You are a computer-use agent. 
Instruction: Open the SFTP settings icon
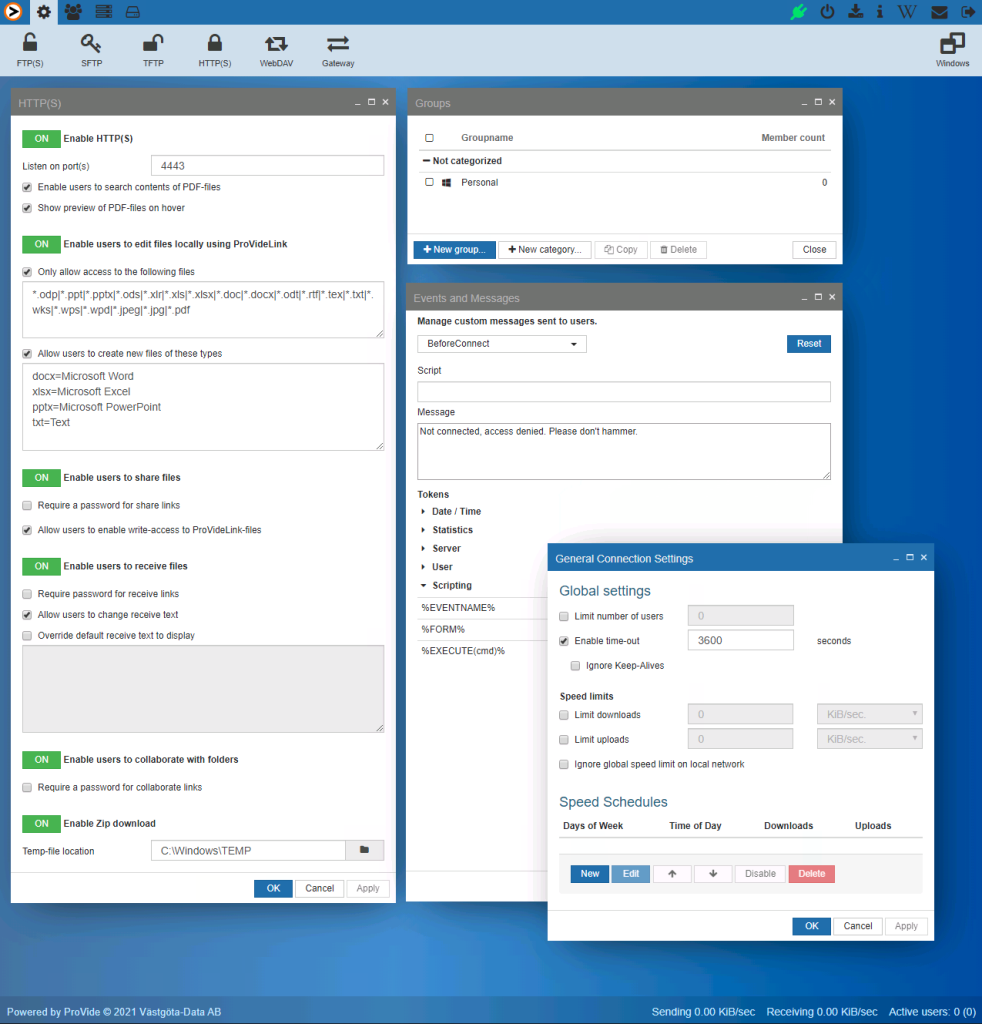pos(91,48)
